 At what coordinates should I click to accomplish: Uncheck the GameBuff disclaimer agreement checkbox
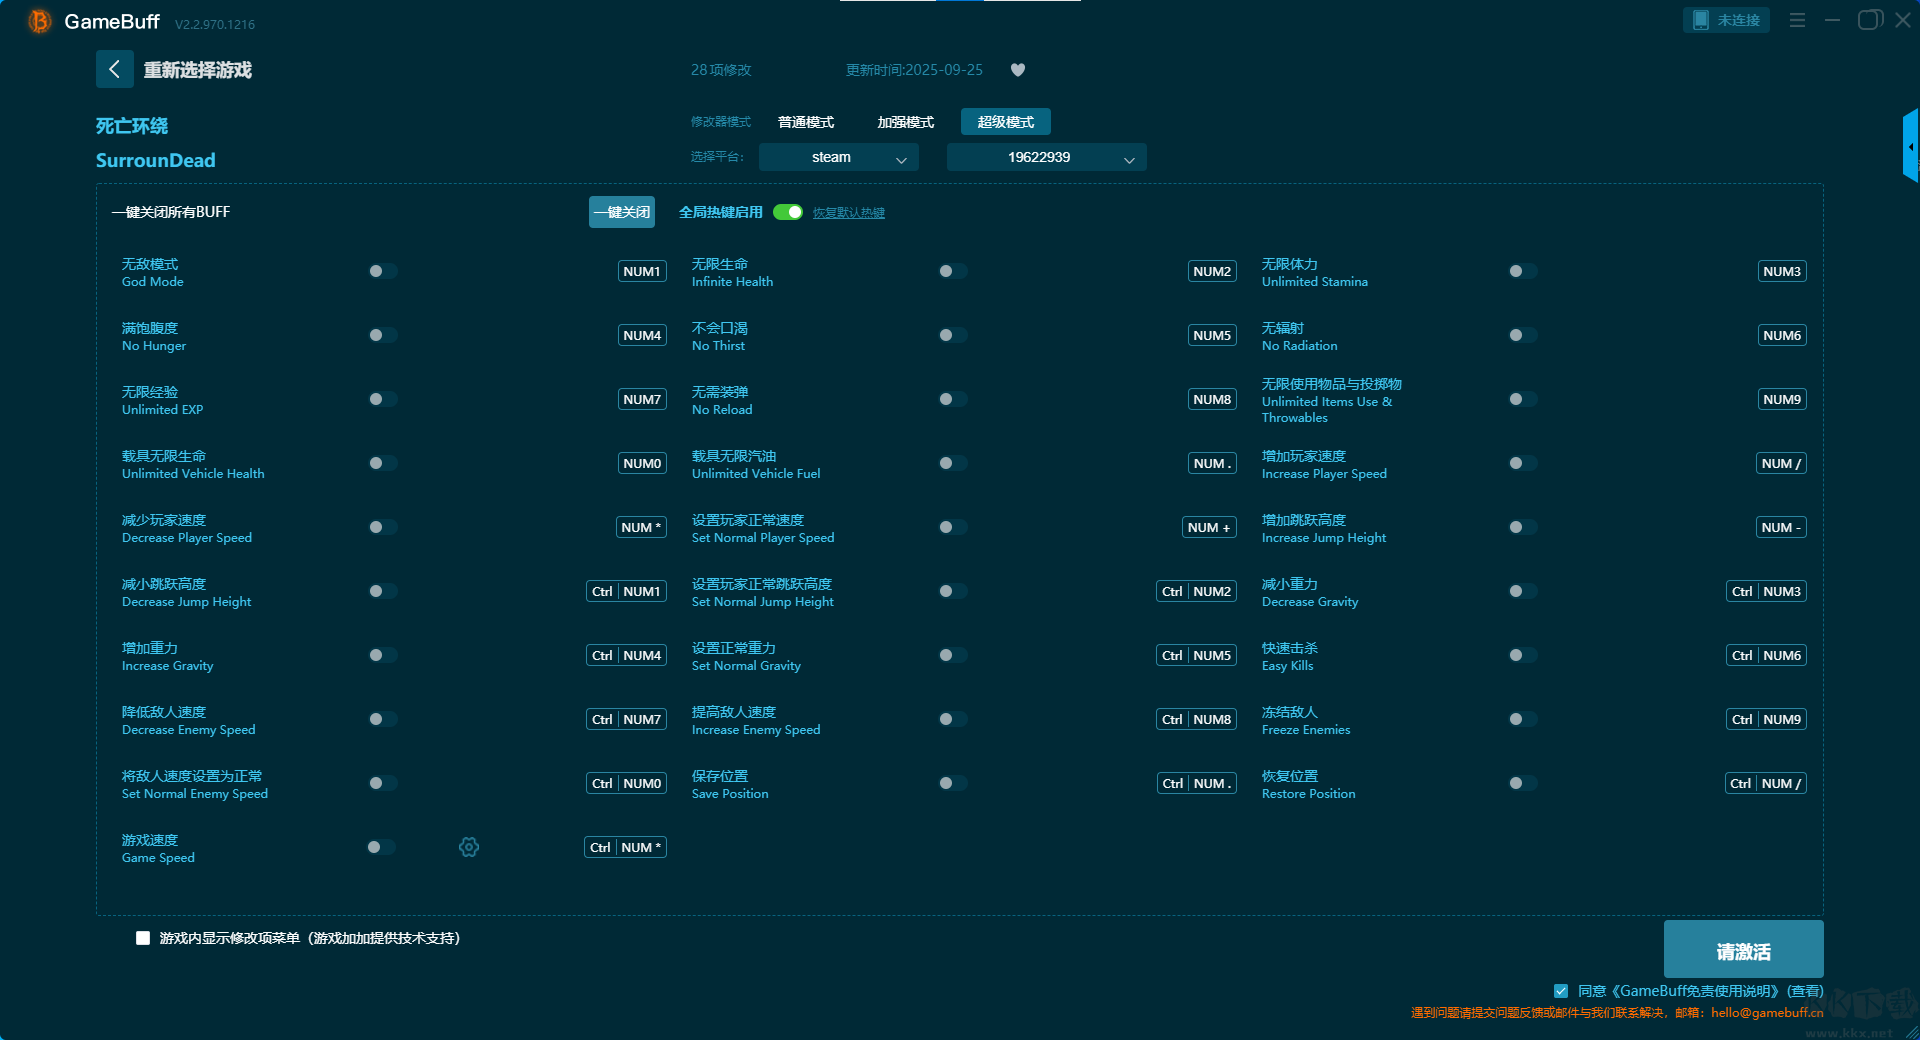(1561, 991)
